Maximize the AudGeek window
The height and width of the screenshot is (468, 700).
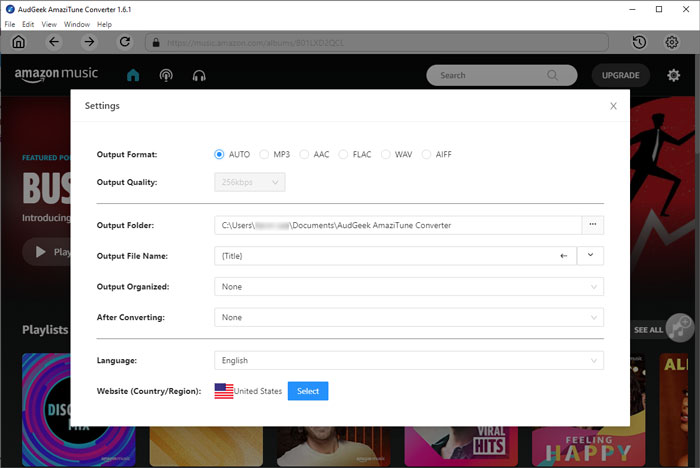point(659,9)
